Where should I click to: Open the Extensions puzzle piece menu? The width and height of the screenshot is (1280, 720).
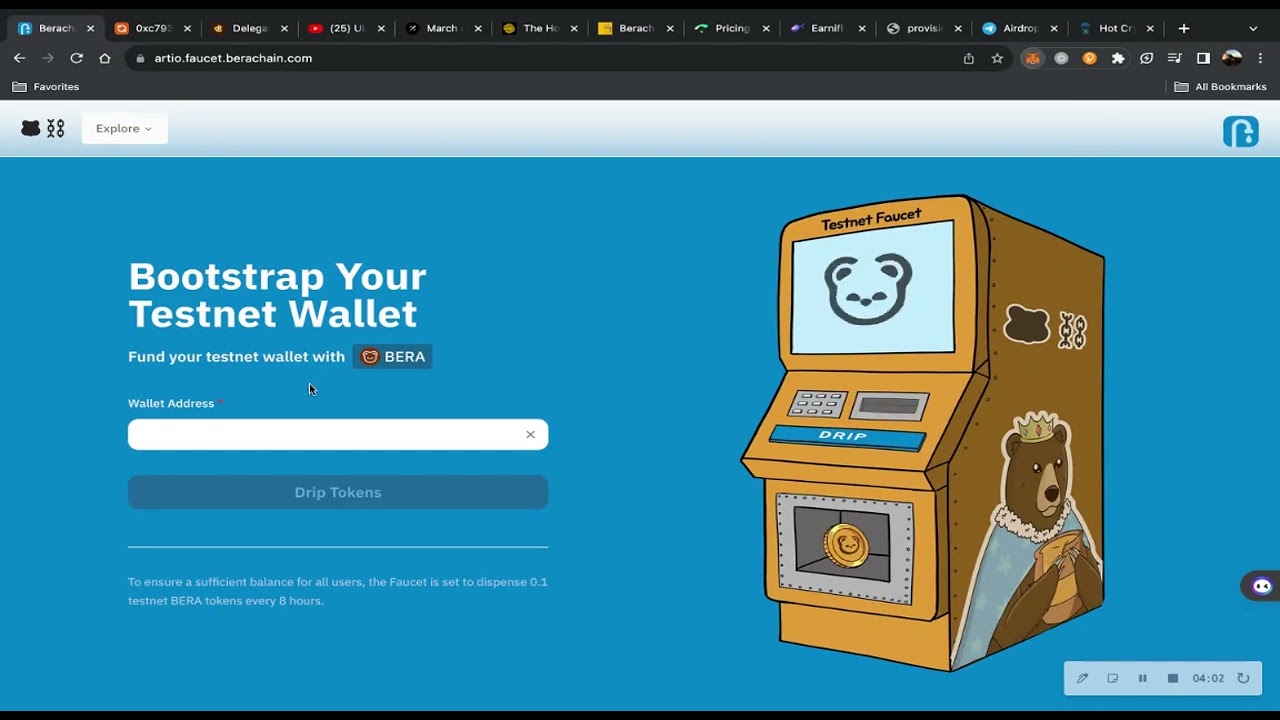click(1118, 58)
